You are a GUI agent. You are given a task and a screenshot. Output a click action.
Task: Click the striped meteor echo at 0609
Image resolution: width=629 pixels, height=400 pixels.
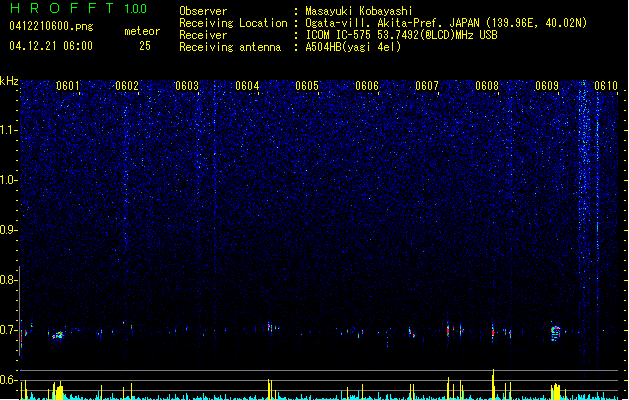[556, 333]
